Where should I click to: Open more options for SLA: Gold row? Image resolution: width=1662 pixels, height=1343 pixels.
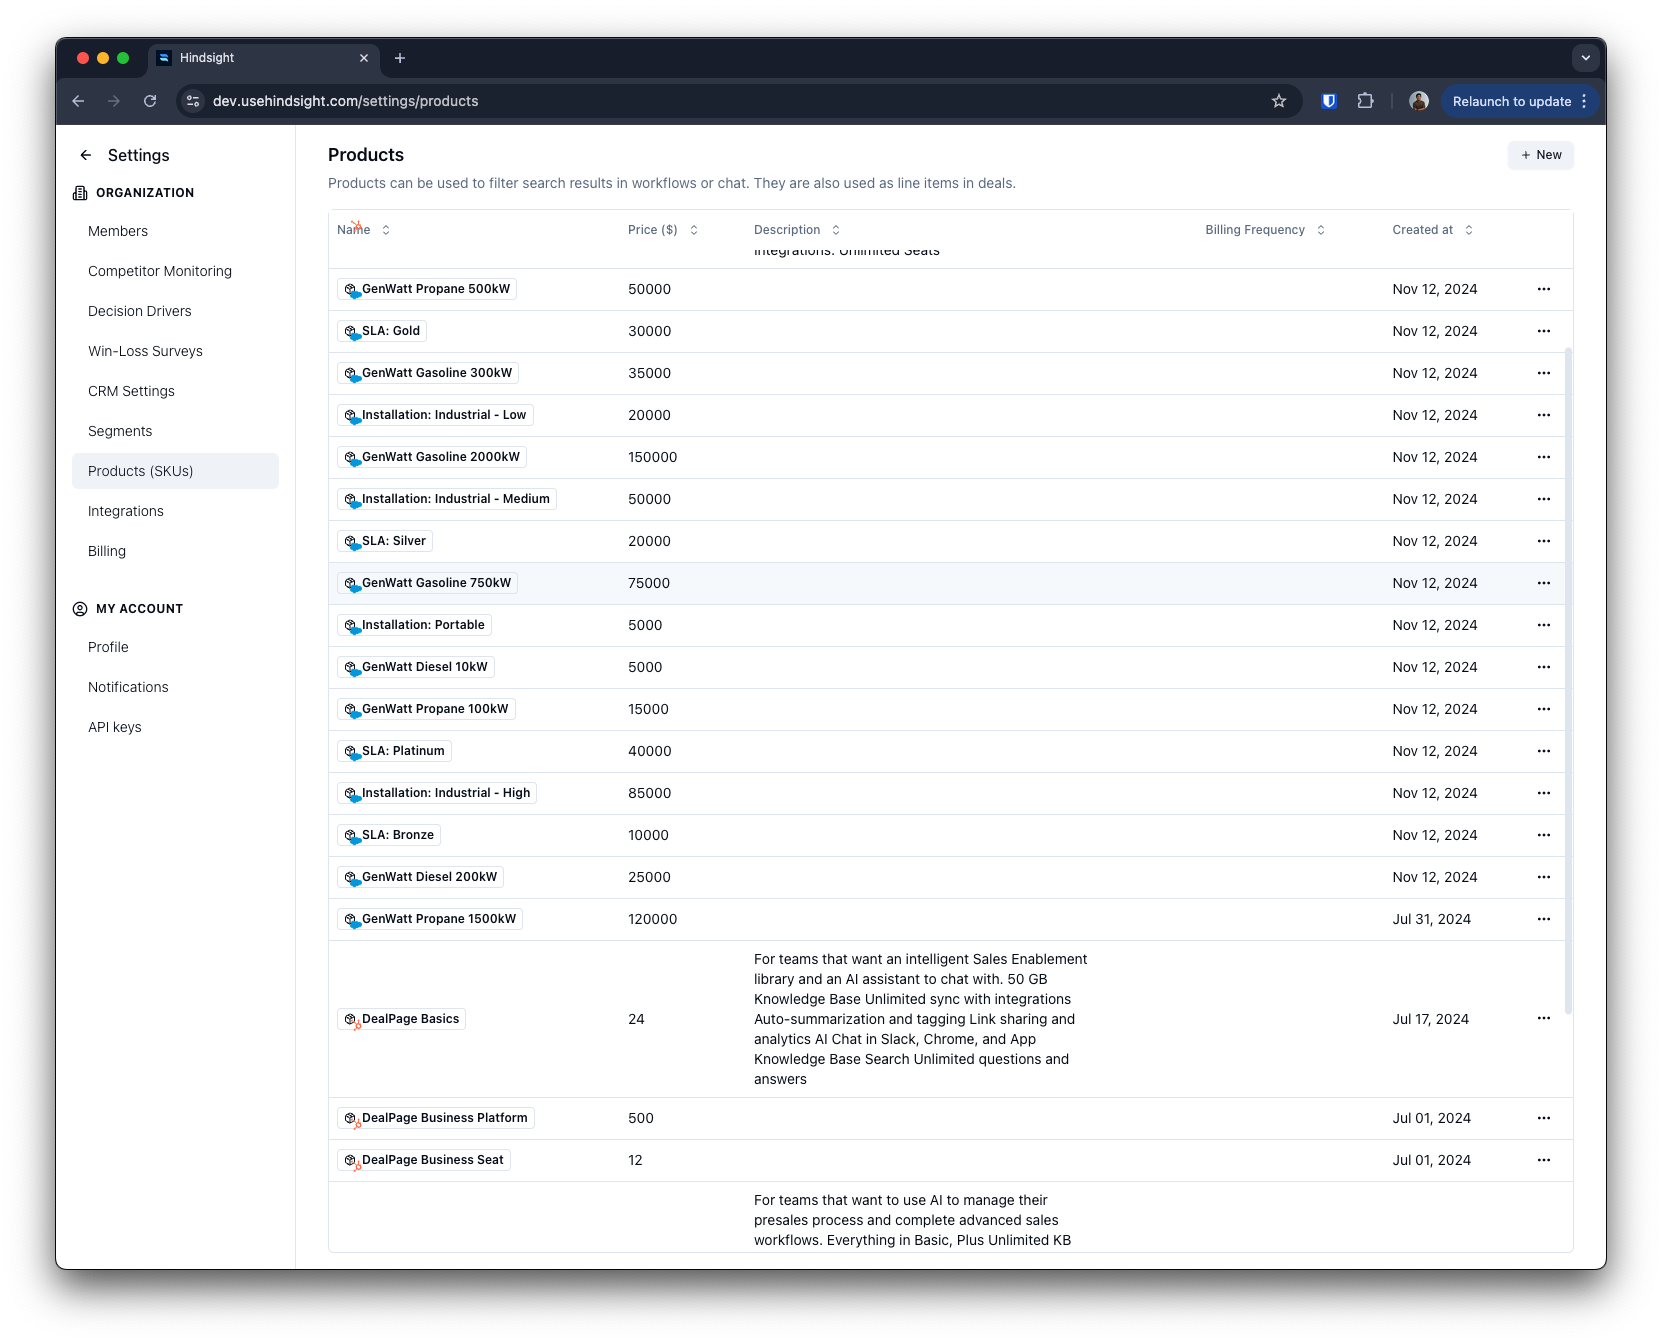(x=1544, y=331)
